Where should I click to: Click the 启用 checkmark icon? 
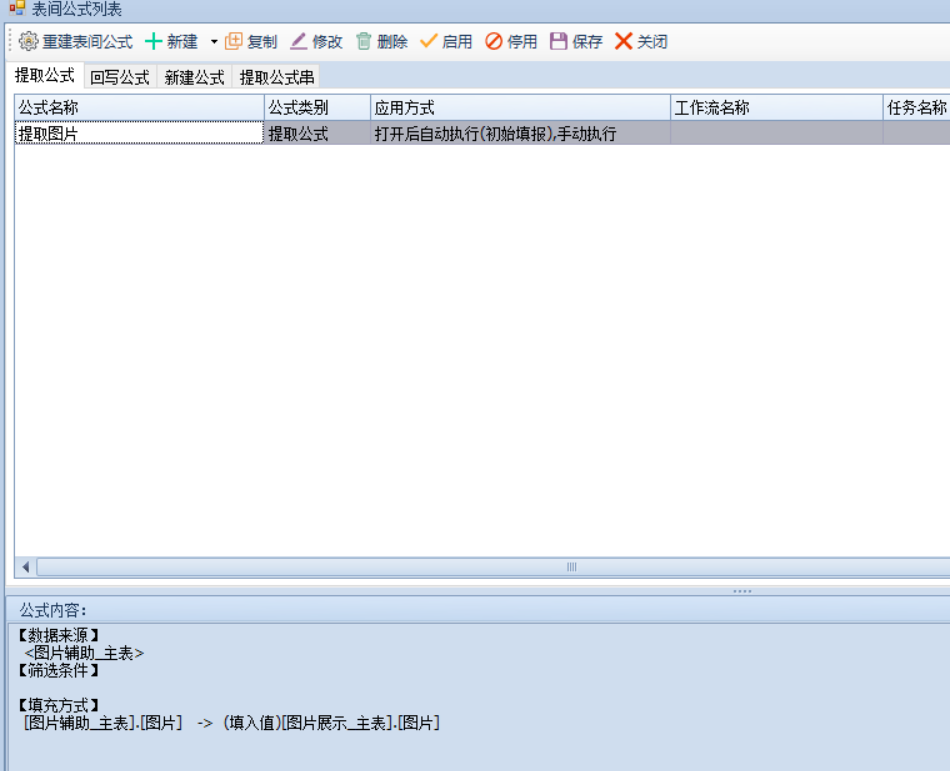click(x=429, y=42)
